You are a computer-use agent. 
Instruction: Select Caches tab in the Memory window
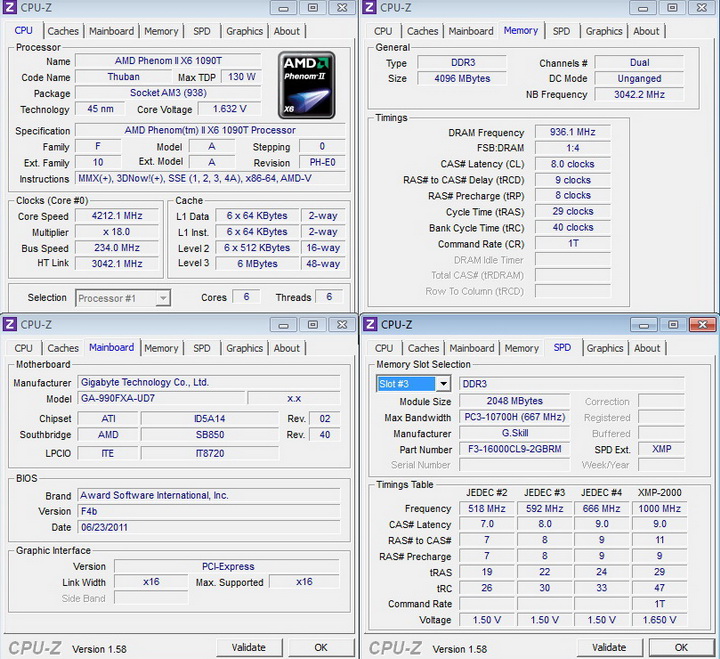point(422,31)
